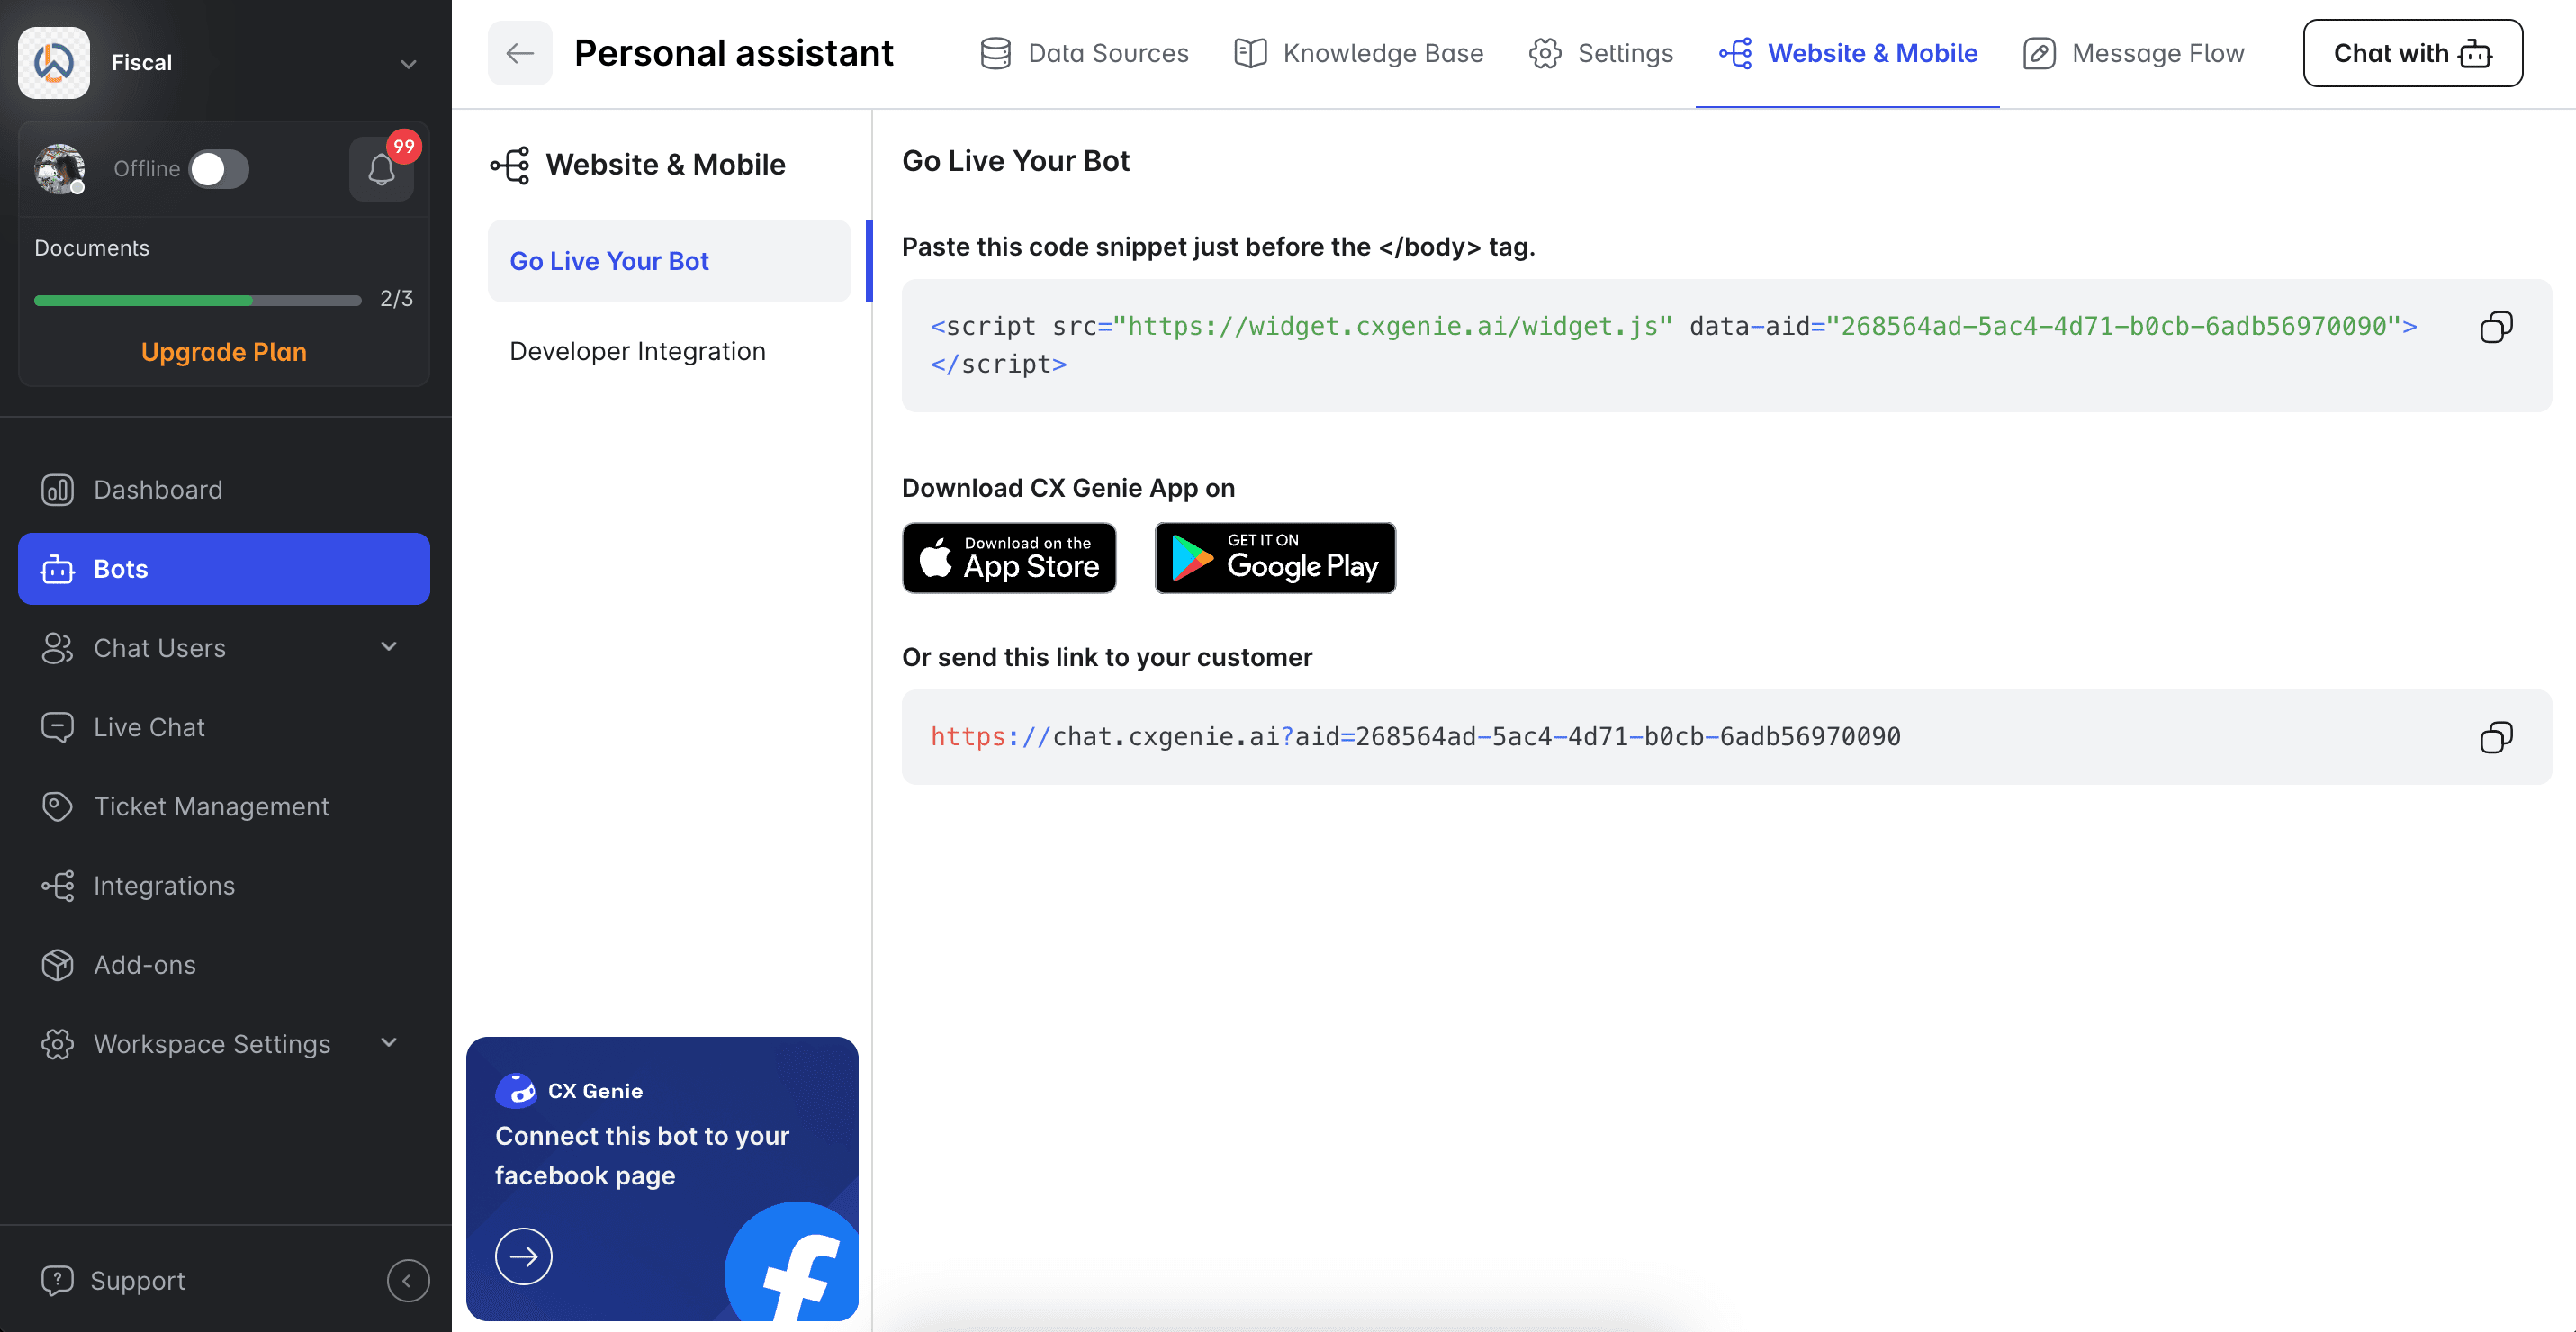Click the "2/3" documents count
The height and width of the screenshot is (1332, 2576).
[x=396, y=299]
